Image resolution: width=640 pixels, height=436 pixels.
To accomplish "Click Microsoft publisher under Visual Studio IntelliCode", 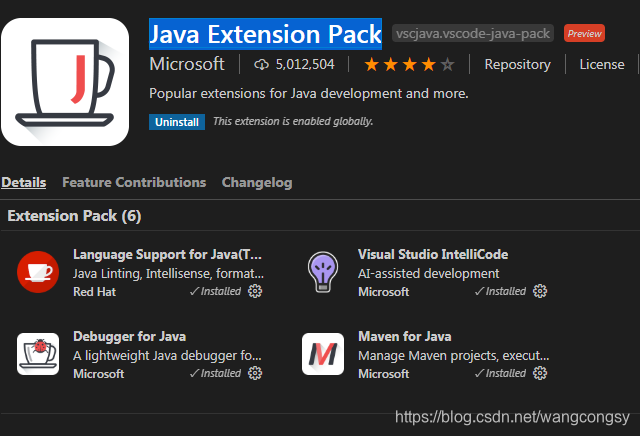I will tap(383, 292).
